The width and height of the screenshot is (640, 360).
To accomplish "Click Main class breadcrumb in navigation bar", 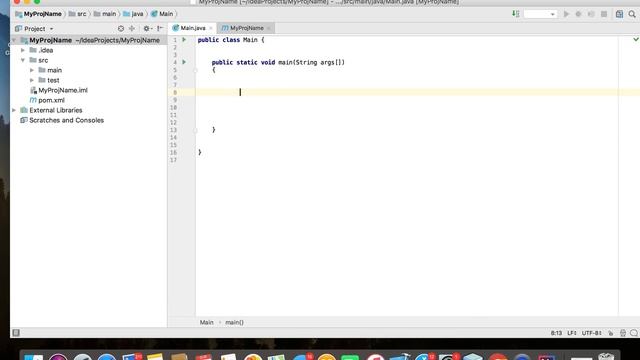I will point(162,14).
